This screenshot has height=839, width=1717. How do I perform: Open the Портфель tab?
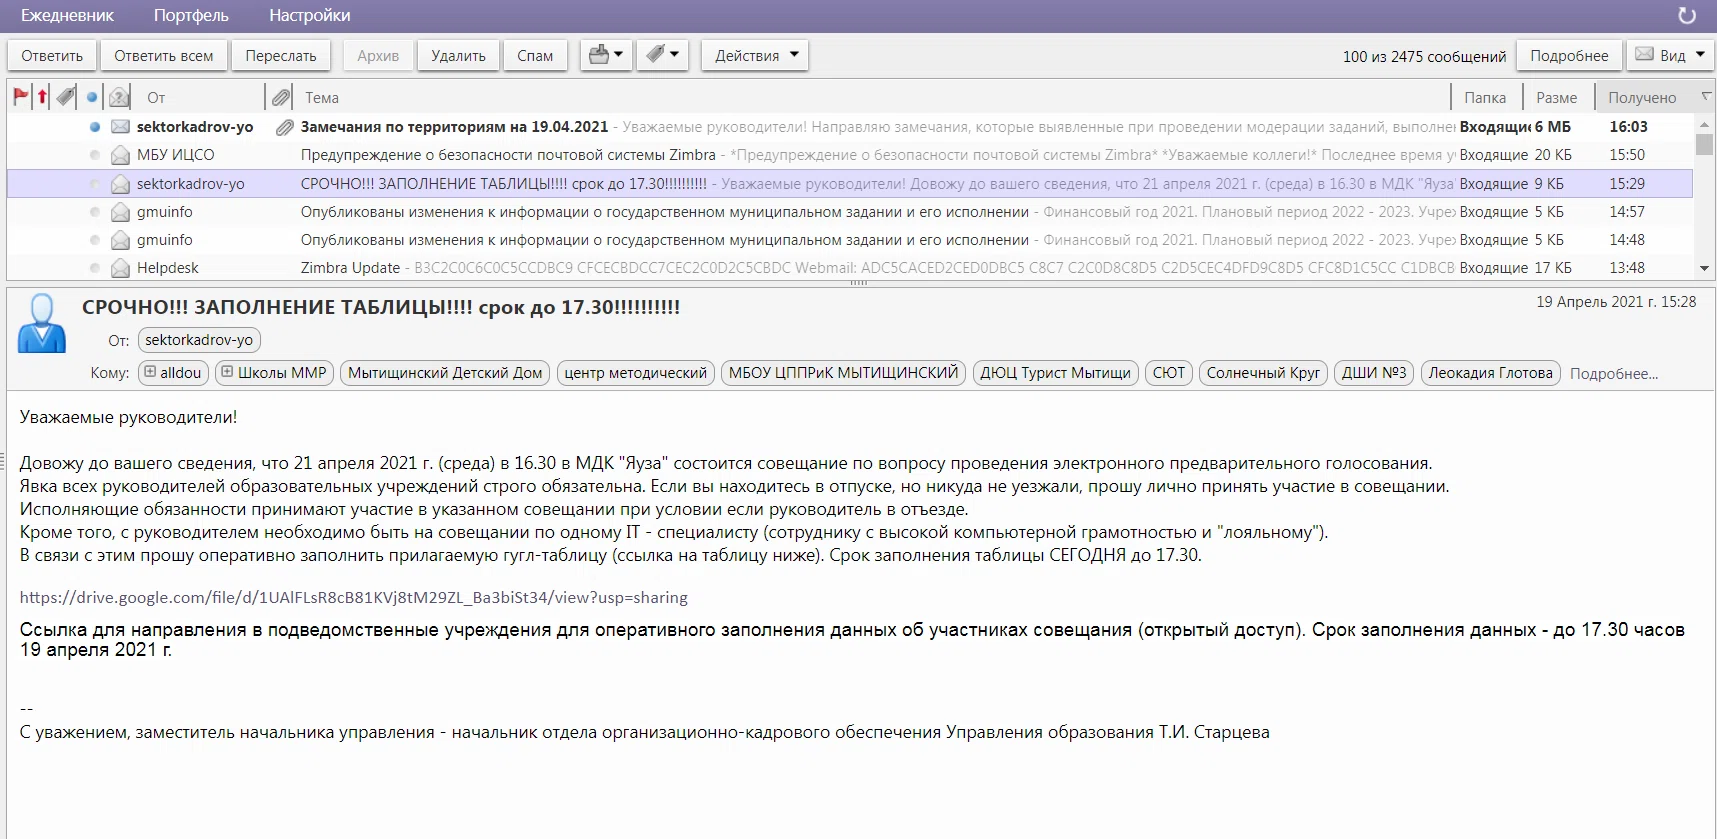(191, 16)
